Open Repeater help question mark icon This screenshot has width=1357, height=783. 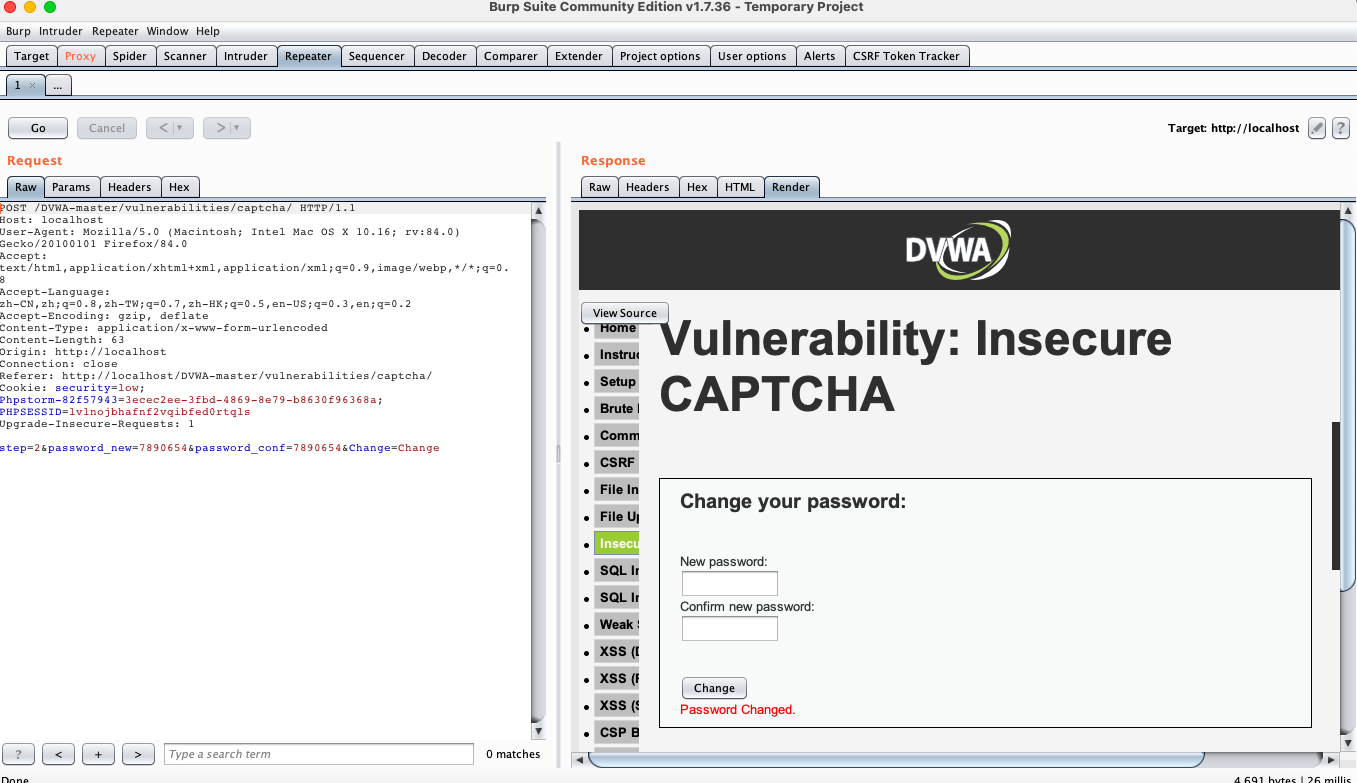tap(1341, 128)
